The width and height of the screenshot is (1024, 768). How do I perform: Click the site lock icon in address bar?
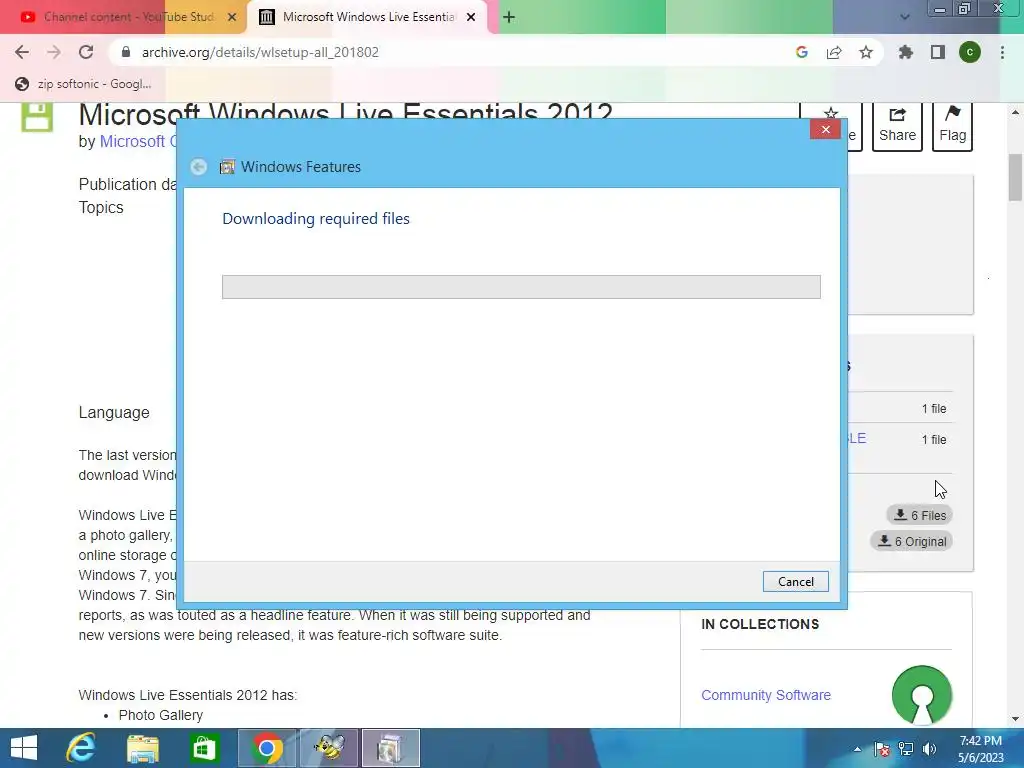[x=126, y=52]
